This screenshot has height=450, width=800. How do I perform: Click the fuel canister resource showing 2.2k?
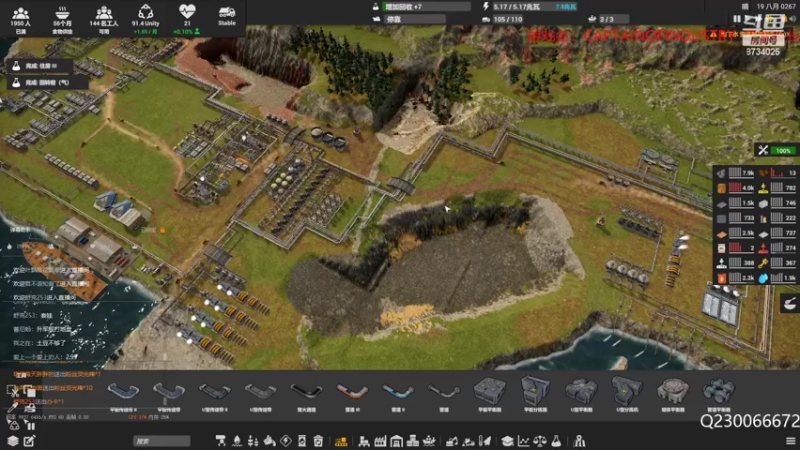coord(736,278)
